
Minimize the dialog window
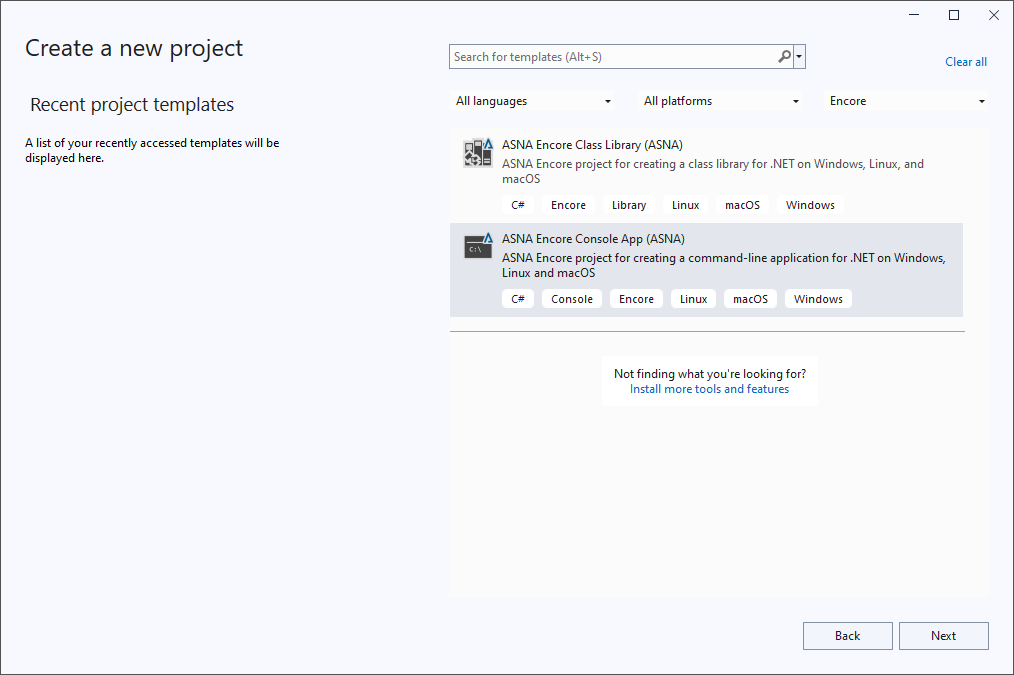pyautogui.click(x=914, y=15)
